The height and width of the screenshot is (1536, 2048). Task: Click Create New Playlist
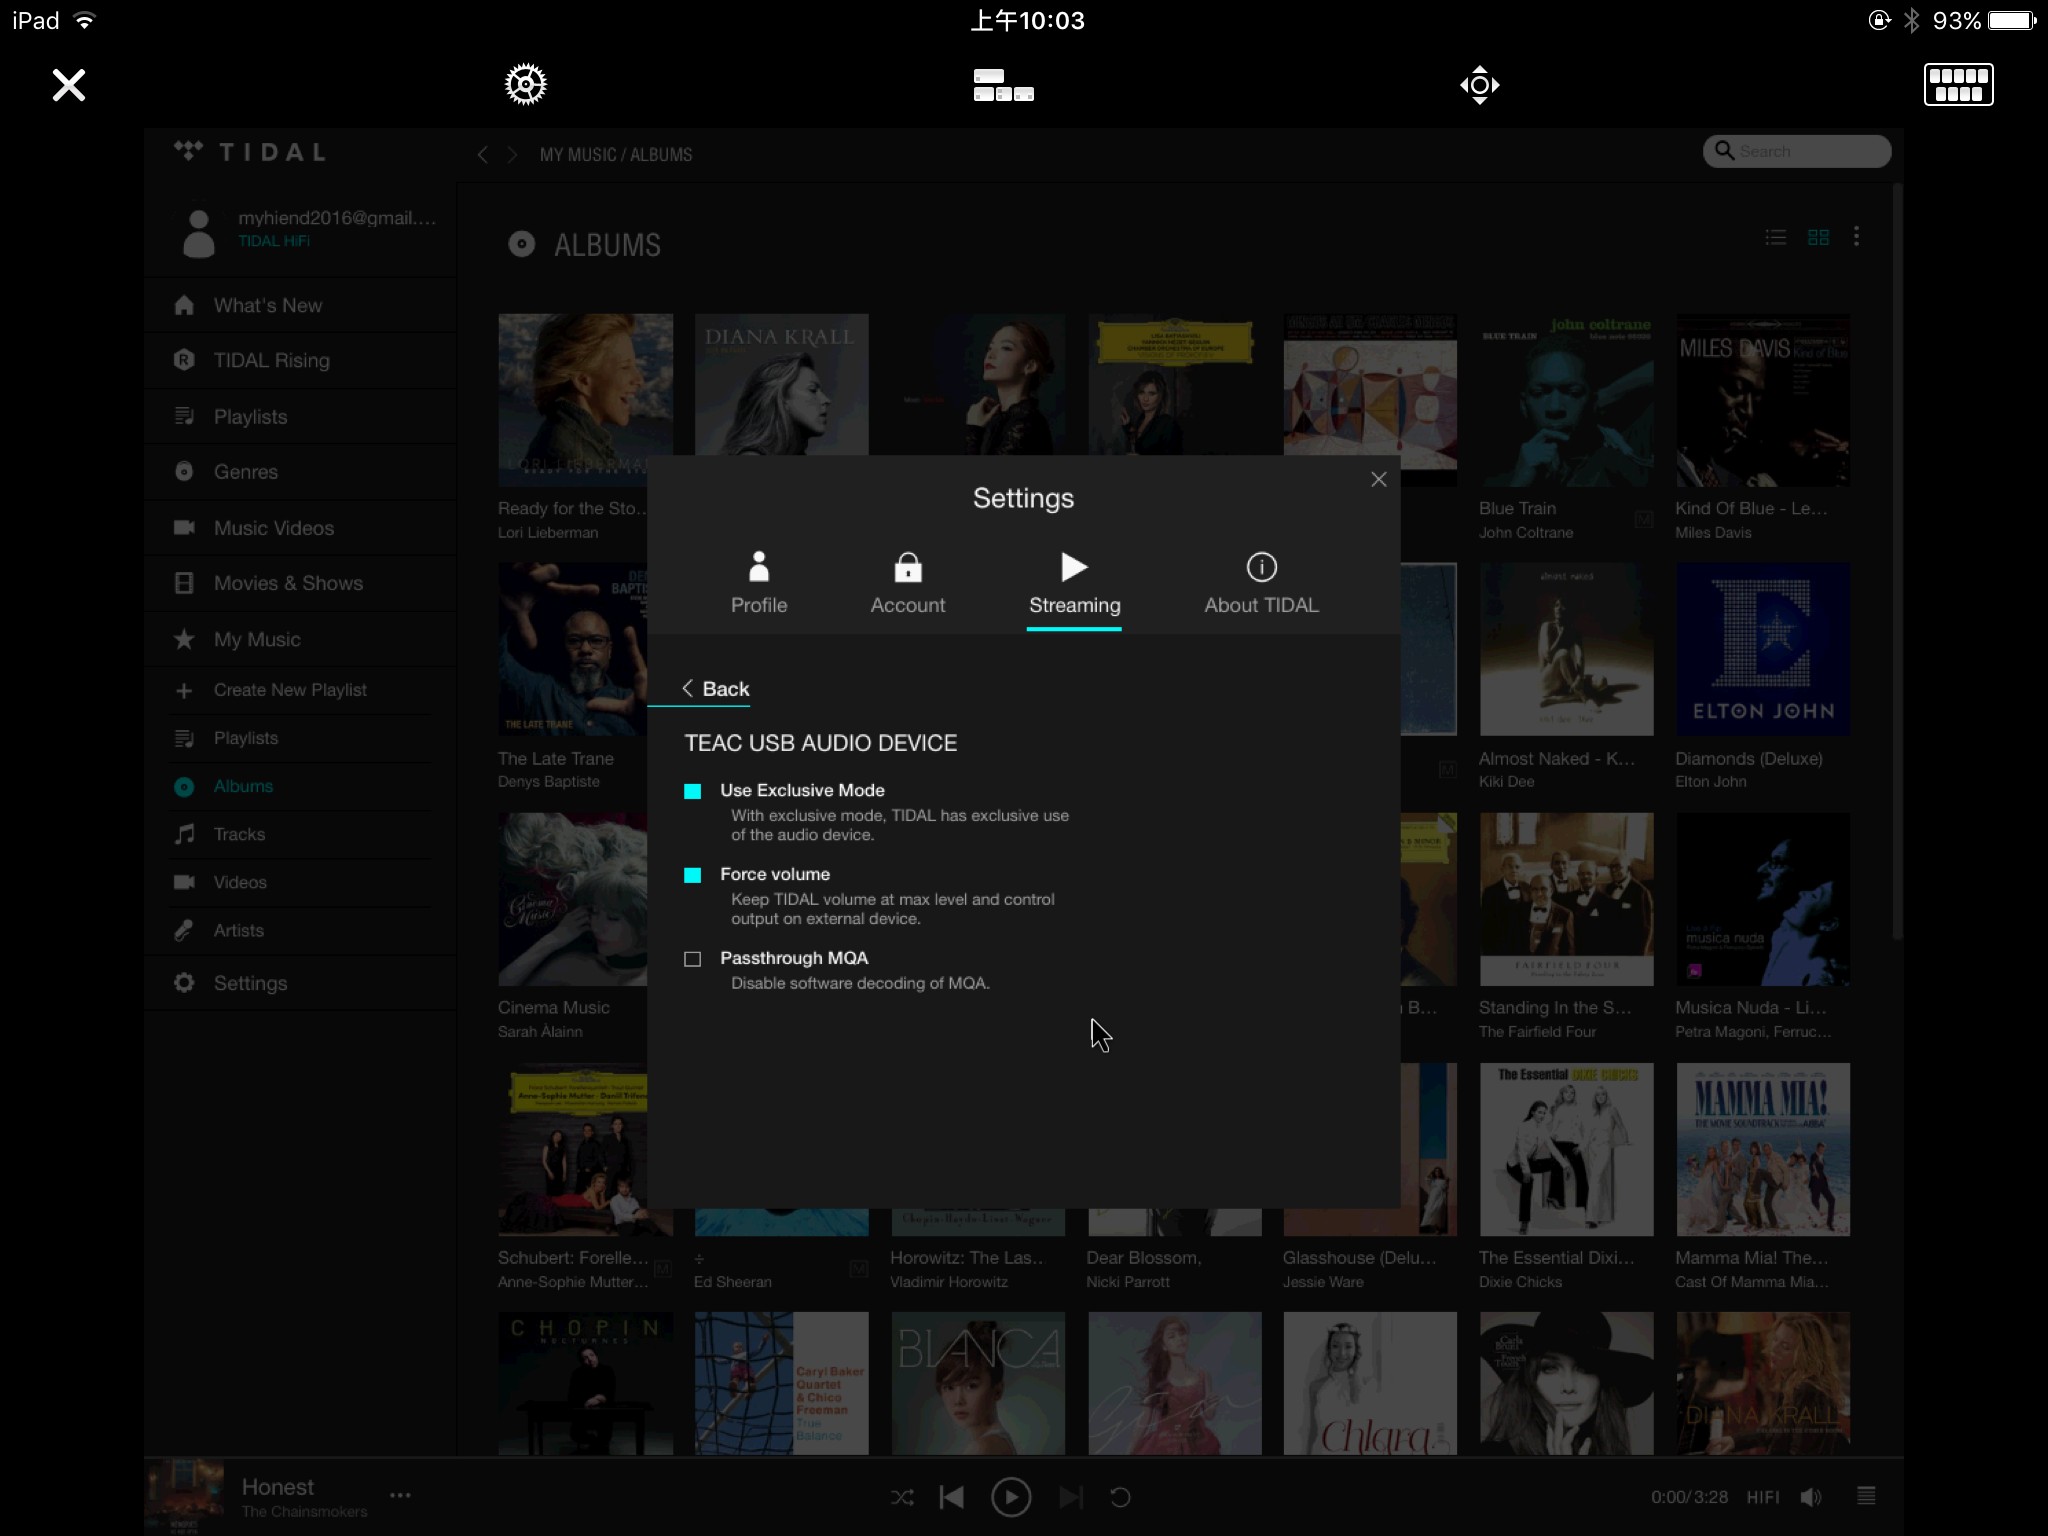point(300,690)
